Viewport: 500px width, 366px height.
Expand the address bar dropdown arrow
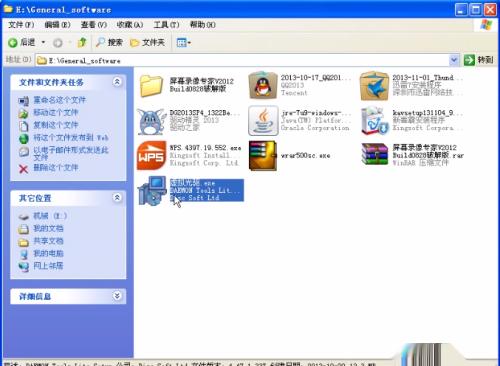[x=454, y=60]
